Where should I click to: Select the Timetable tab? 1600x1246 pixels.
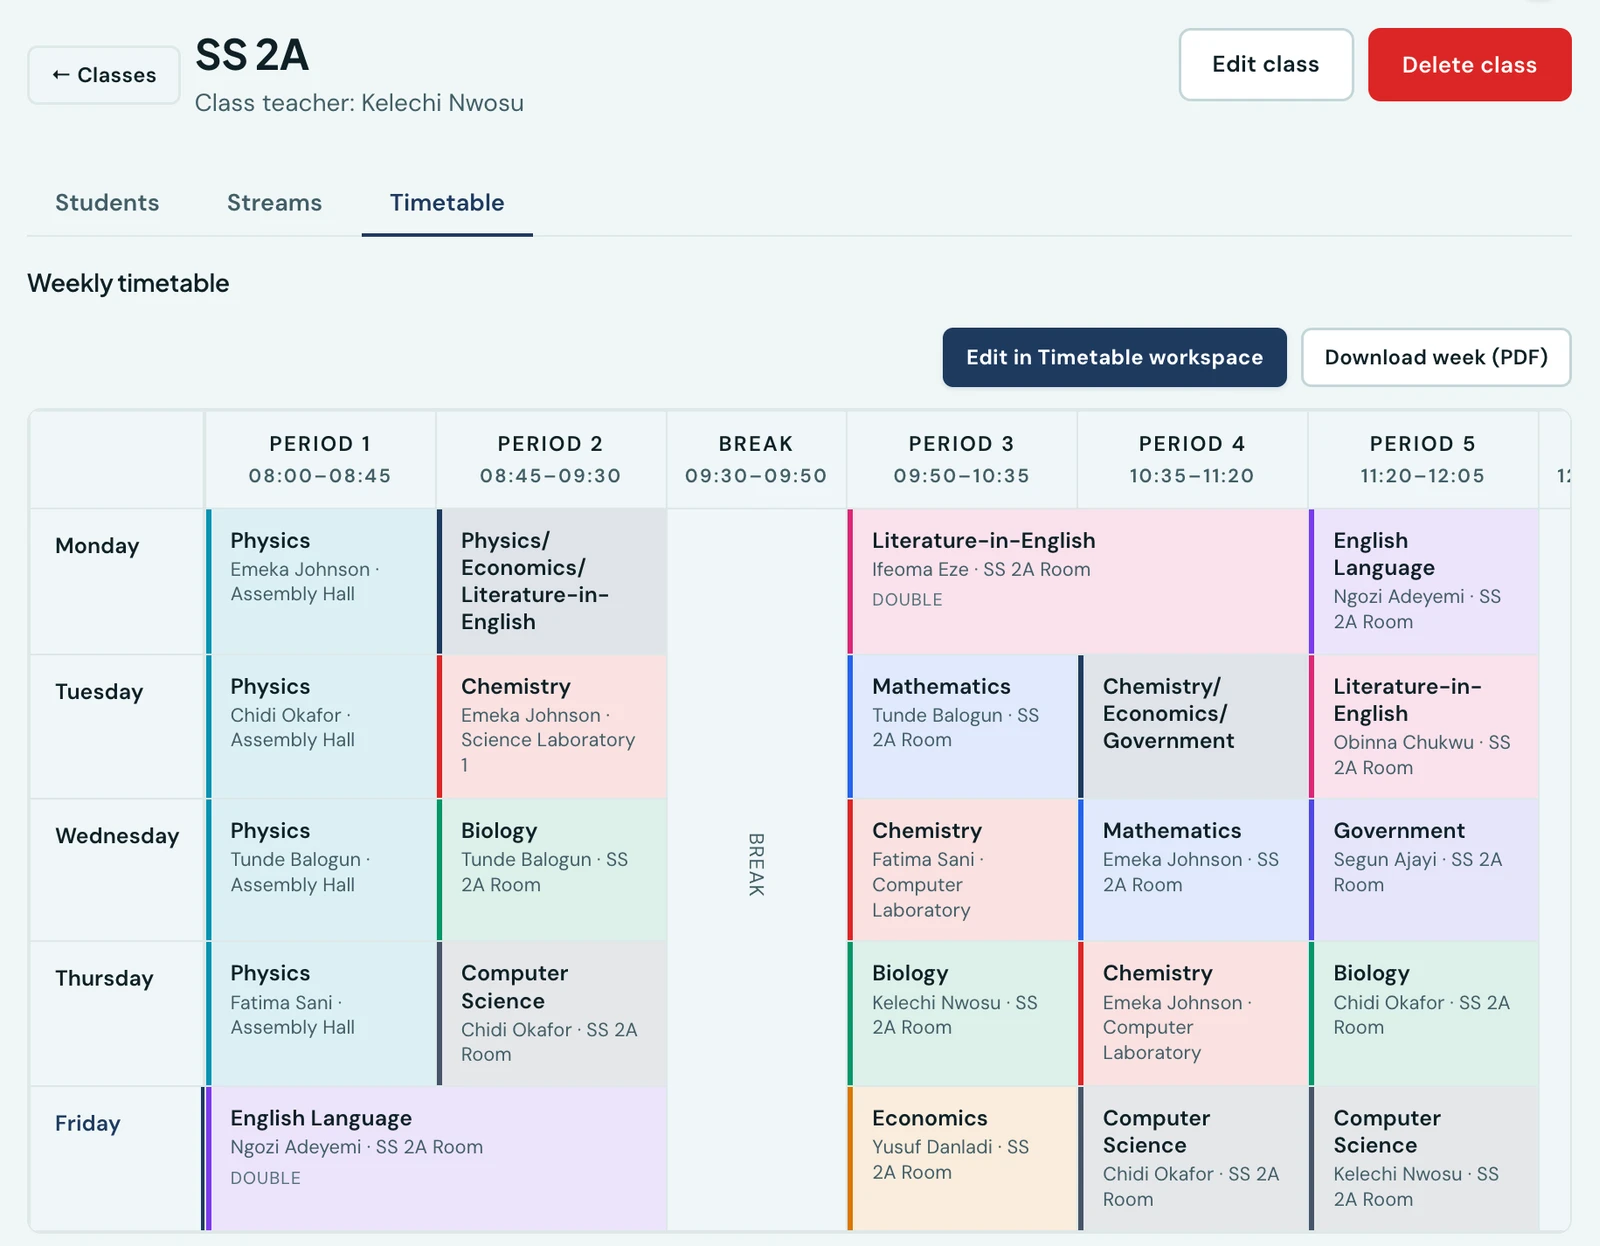[447, 203]
